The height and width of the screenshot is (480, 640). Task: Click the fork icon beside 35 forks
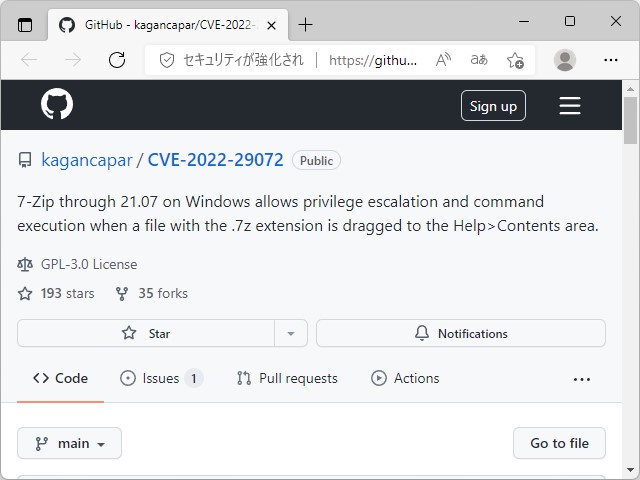point(122,294)
